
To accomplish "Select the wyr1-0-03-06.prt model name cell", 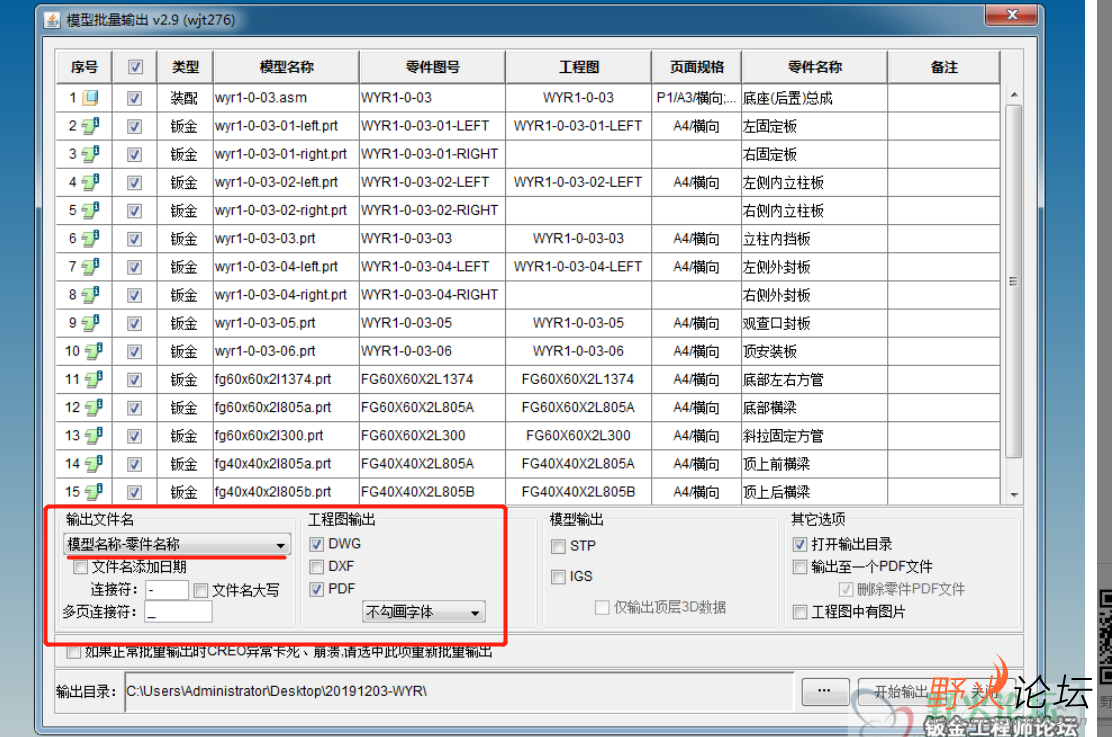I will [x=287, y=351].
